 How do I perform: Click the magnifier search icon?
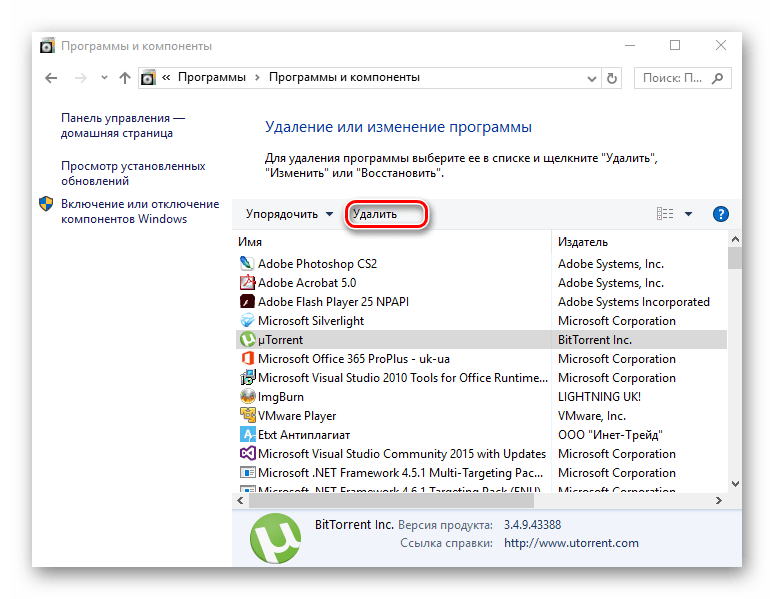click(717, 78)
